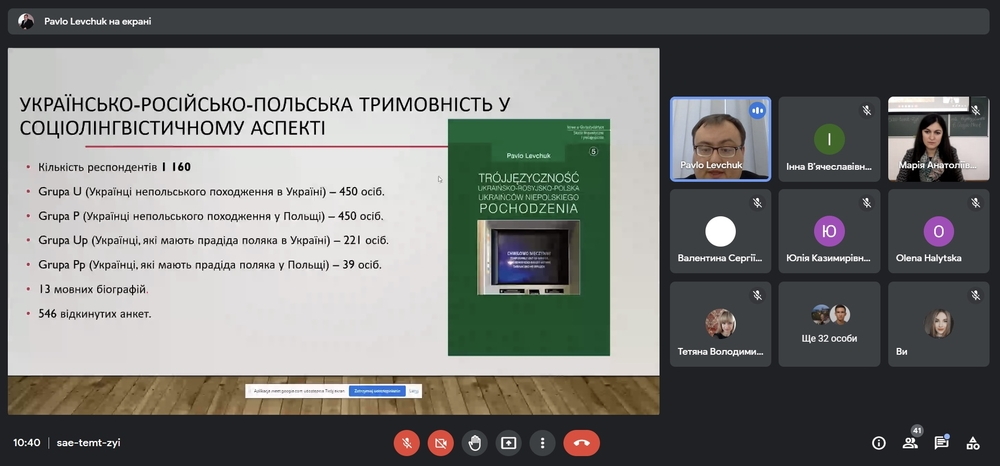Show the participants list with 41 badge
1000x466 pixels.
coord(911,443)
